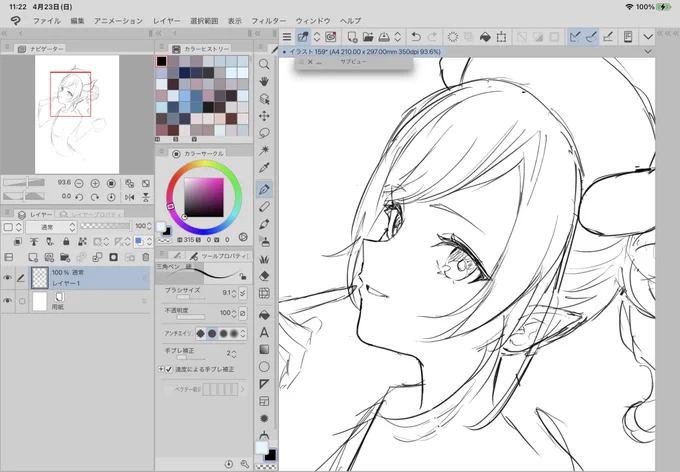Click the create layer mask icon
The width and height of the screenshot is (680, 472).
point(113,257)
